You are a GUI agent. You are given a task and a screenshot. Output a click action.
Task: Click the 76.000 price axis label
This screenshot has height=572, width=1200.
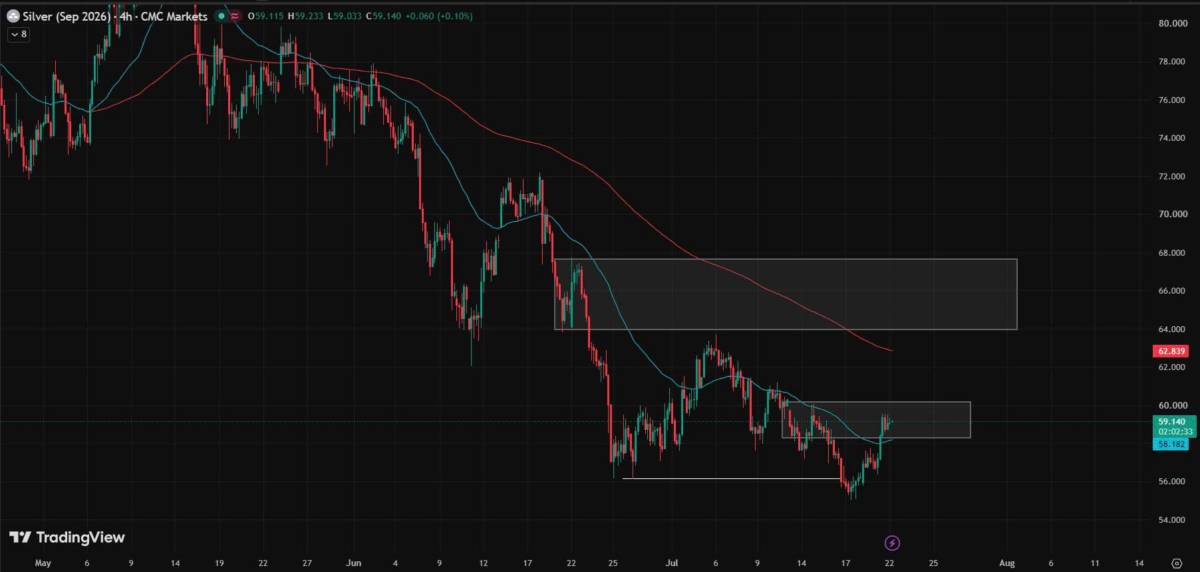coord(1172,100)
